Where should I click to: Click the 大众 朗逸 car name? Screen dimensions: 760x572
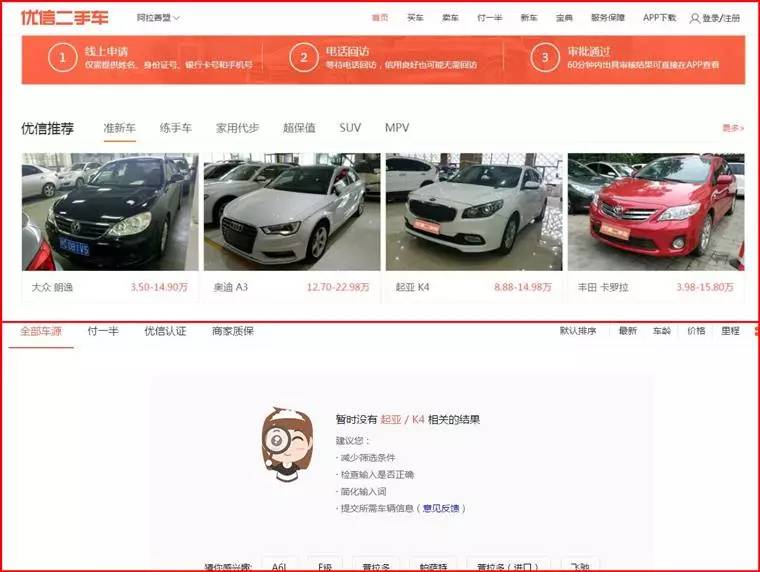[x=52, y=287]
